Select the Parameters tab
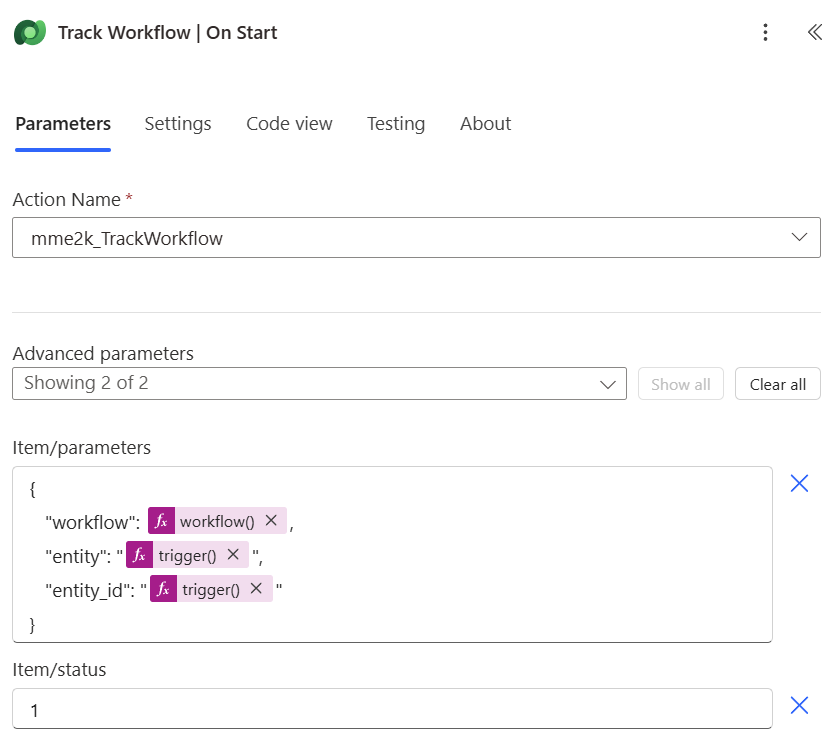Viewport: 828px width, 738px height. click(x=63, y=124)
